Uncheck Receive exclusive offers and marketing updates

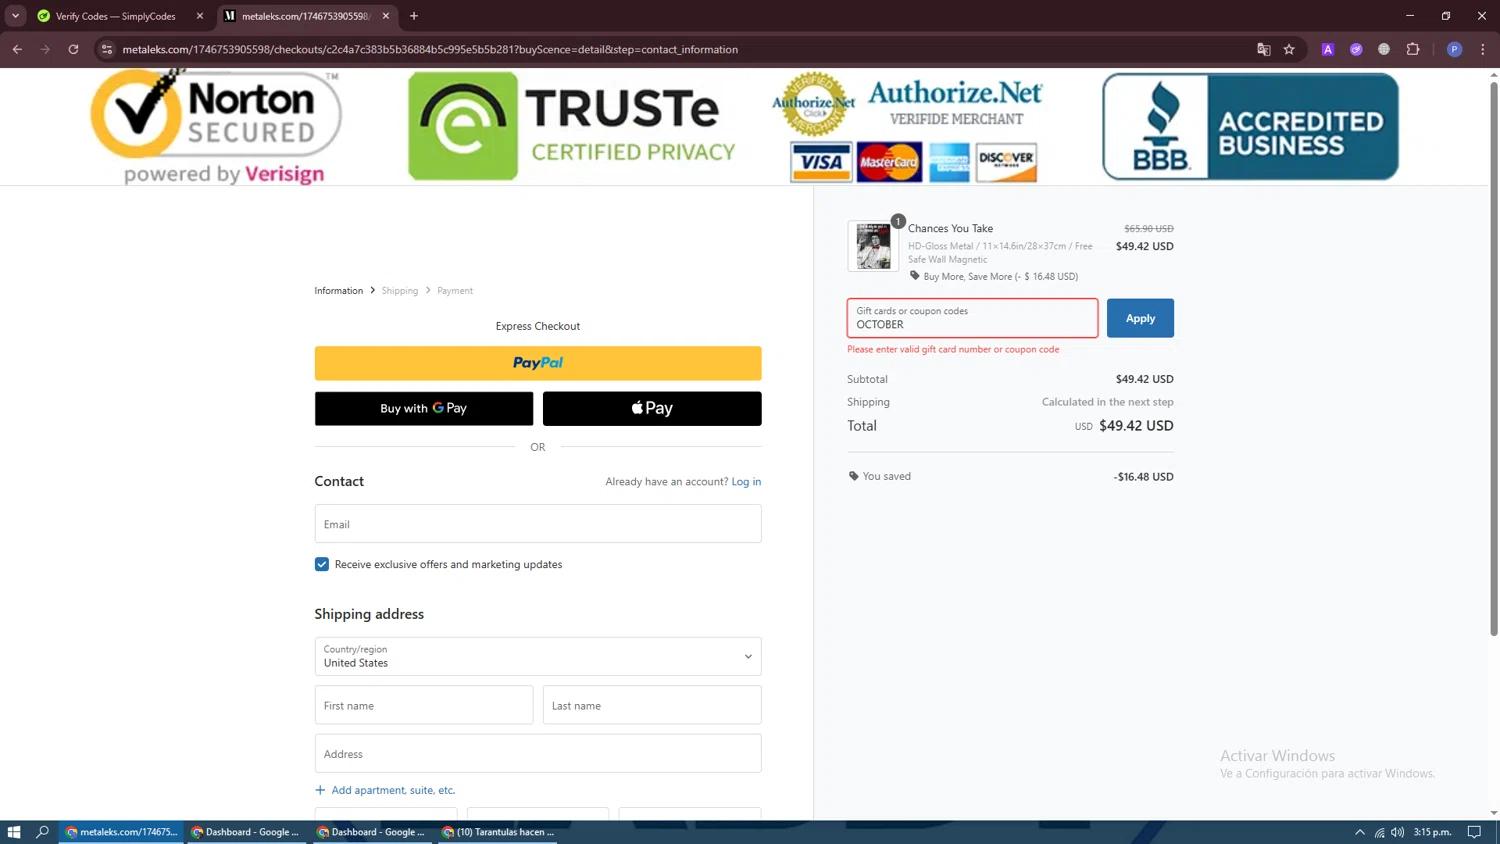click(x=322, y=564)
